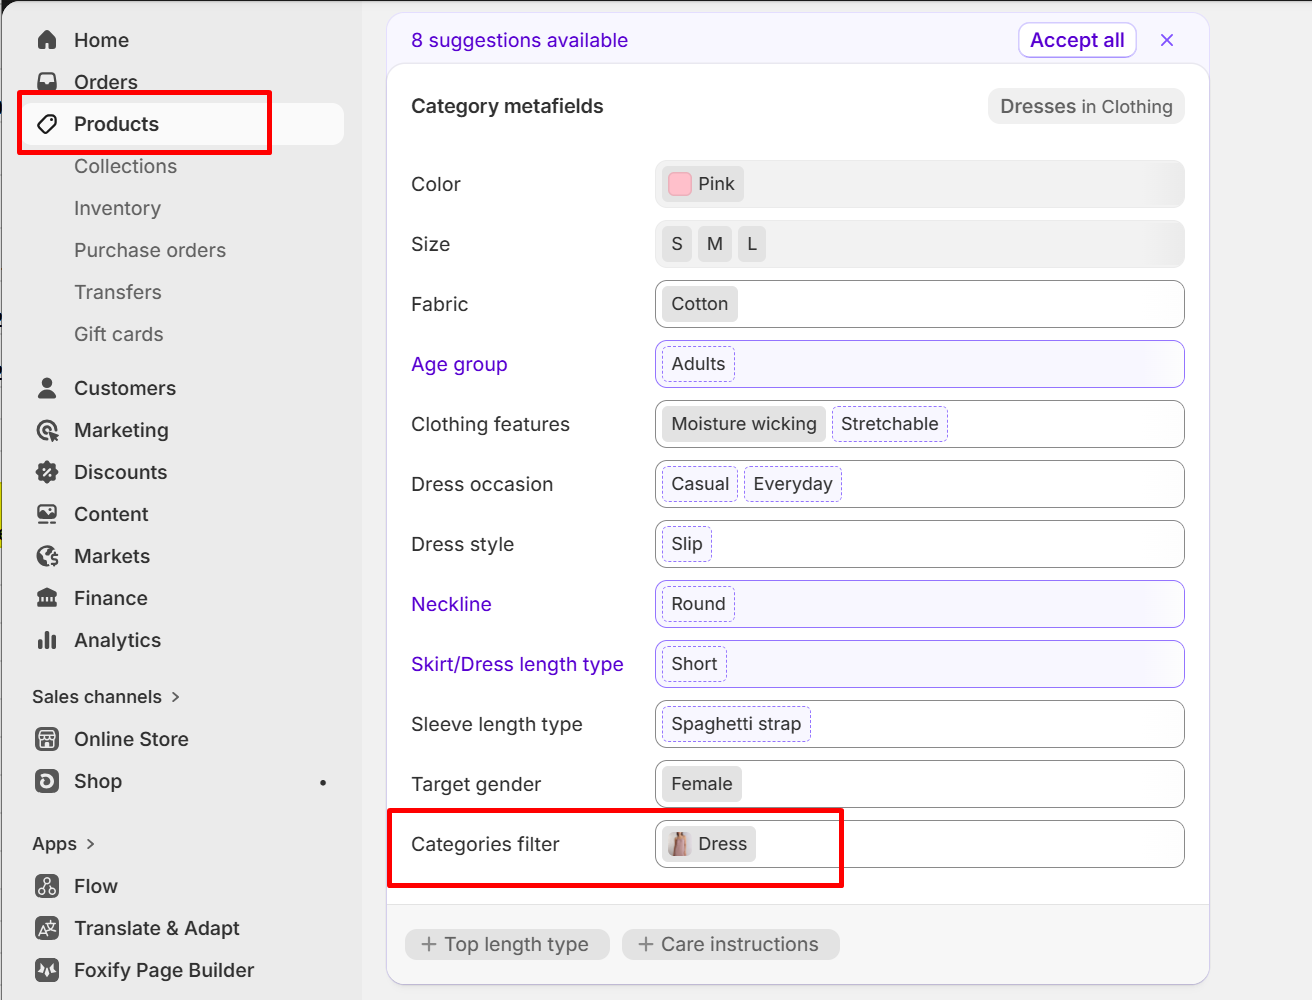This screenshot has height=1000, width=1312.
Task: Click the plus icon for Care instructions
Action: [646, 944]
